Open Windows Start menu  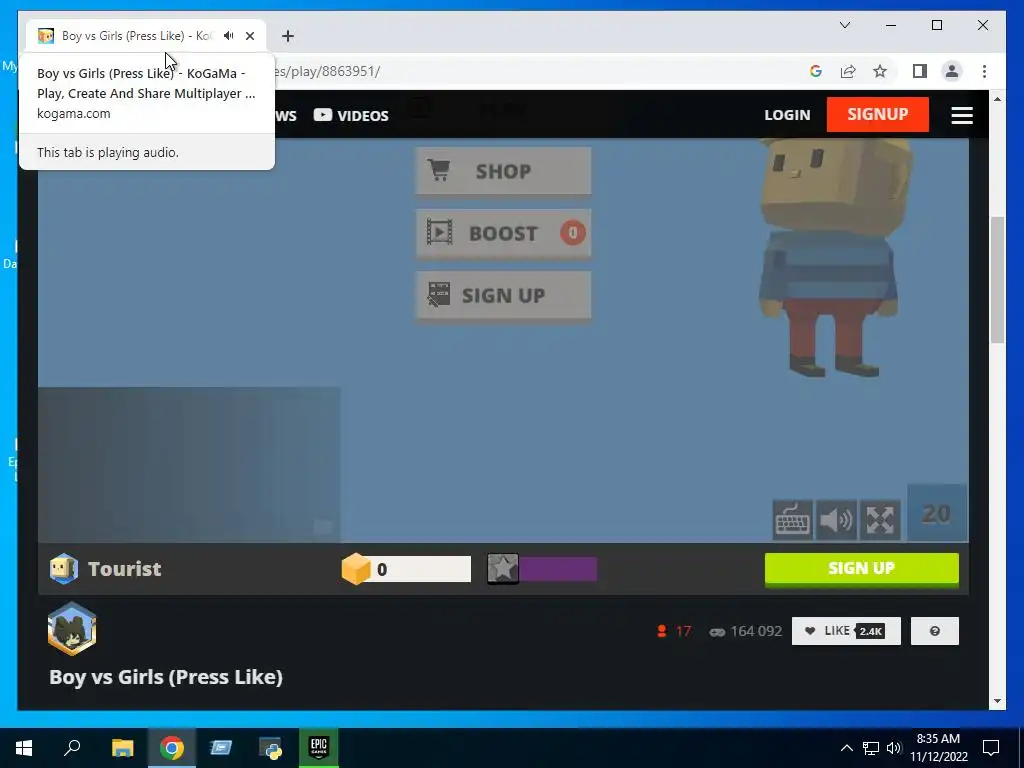(x=24, y=748)
